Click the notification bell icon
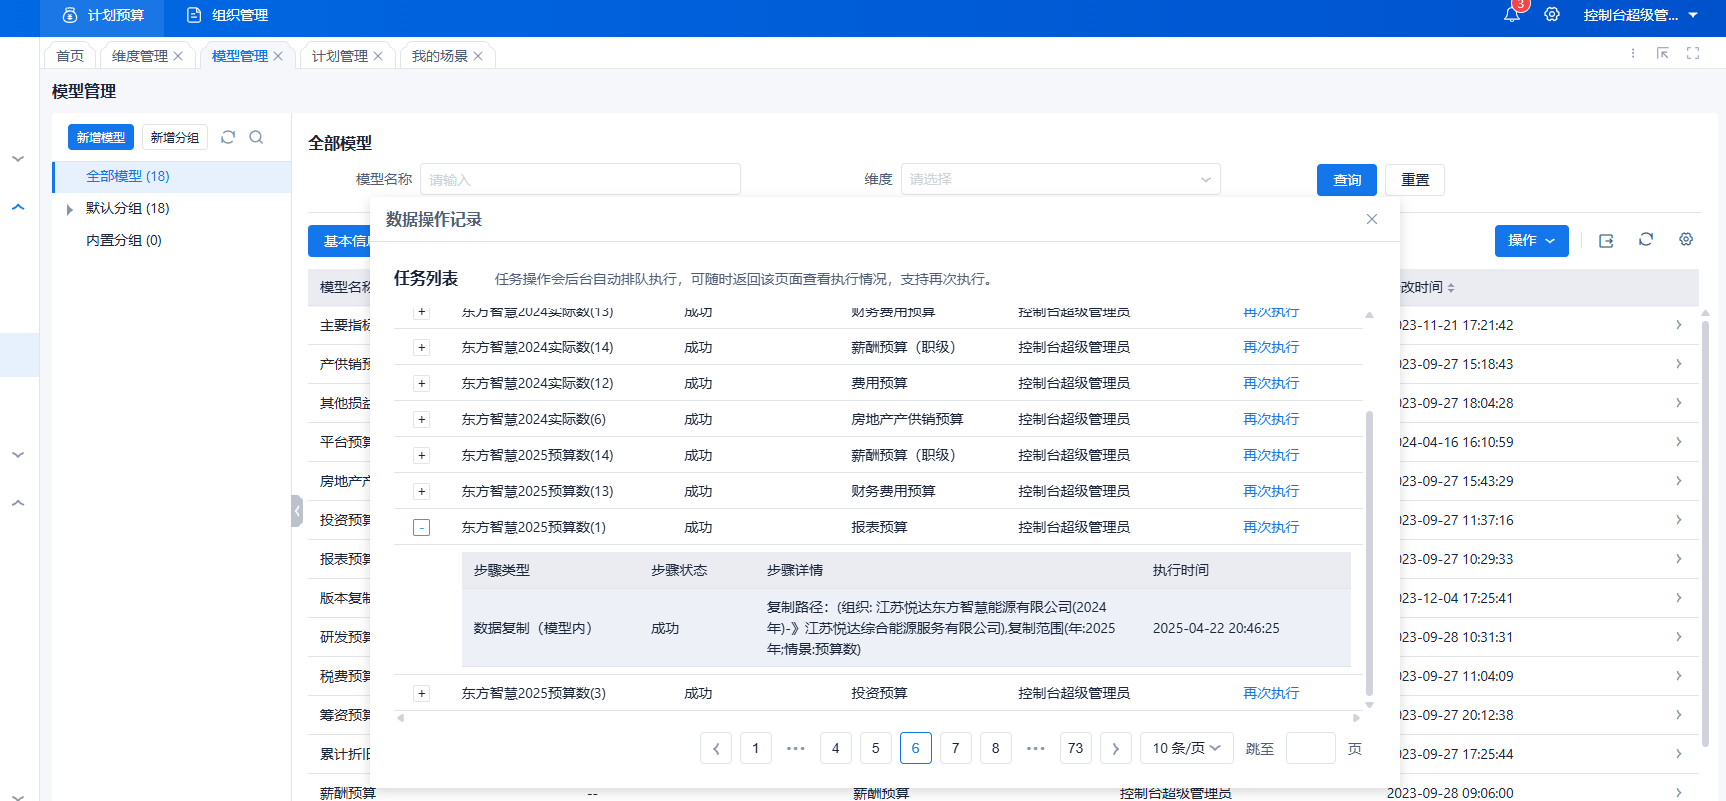This screenshot has height=801, width=1726. coord(1511,15)
